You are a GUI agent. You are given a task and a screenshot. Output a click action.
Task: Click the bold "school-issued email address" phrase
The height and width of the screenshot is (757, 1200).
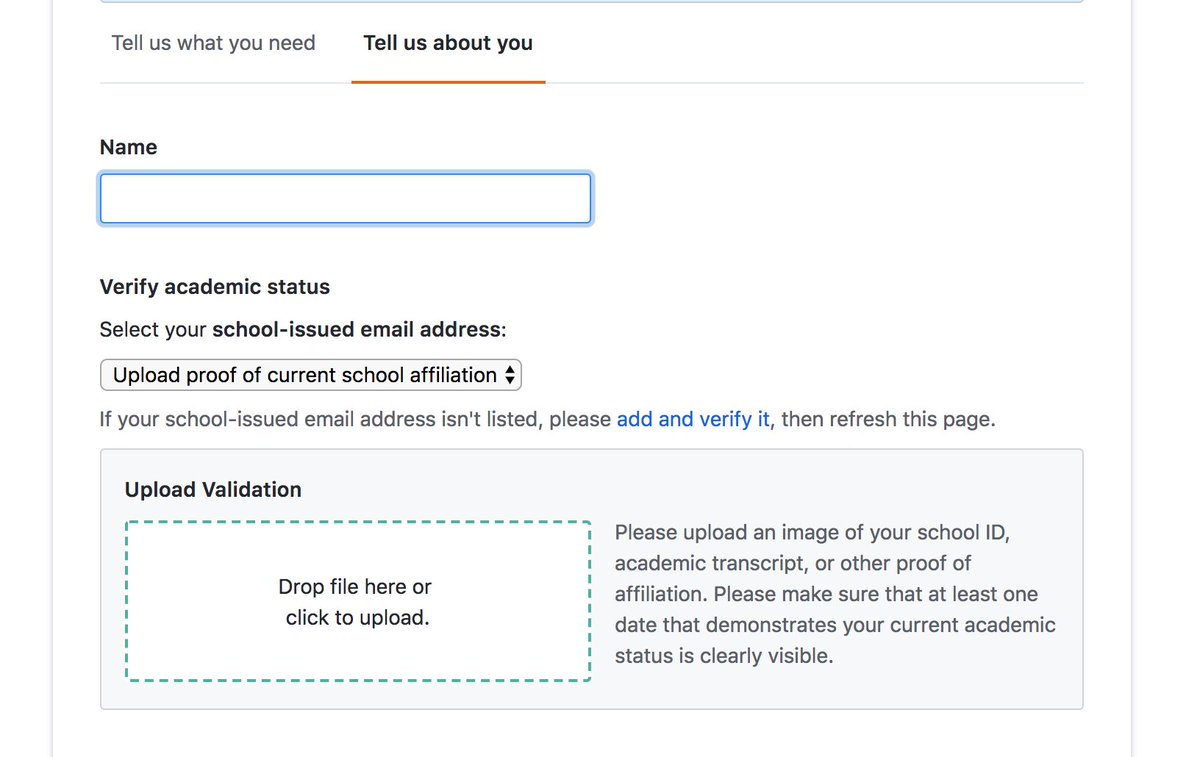[356, 330]
